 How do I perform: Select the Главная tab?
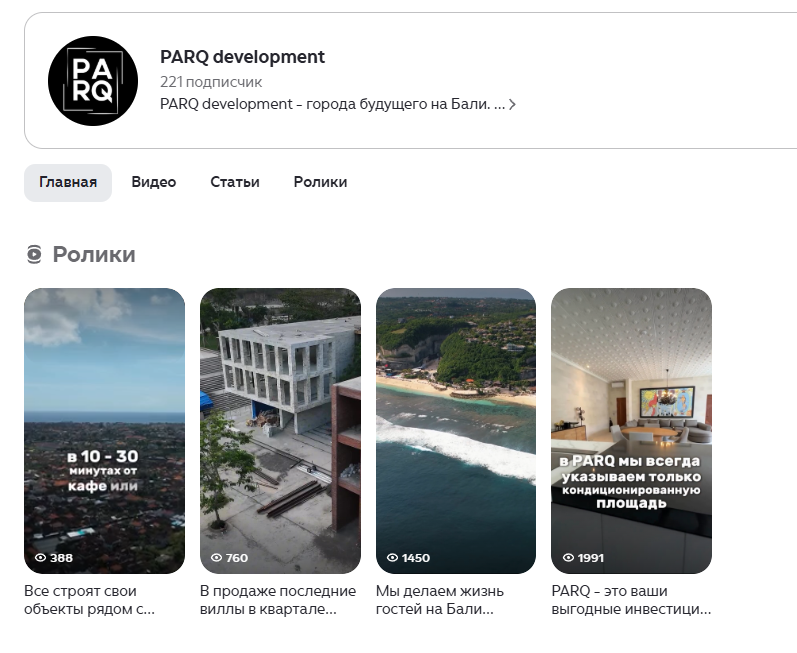tap(68, 182)
